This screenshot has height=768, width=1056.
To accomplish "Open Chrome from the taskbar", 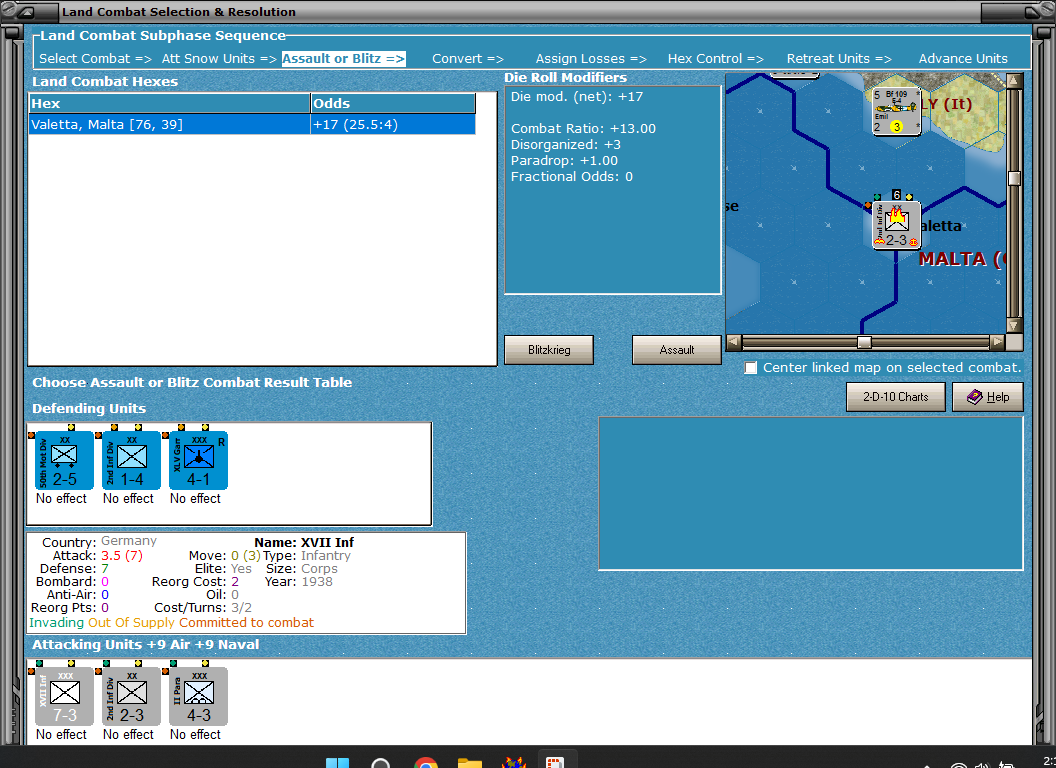I will coord(426,763).
